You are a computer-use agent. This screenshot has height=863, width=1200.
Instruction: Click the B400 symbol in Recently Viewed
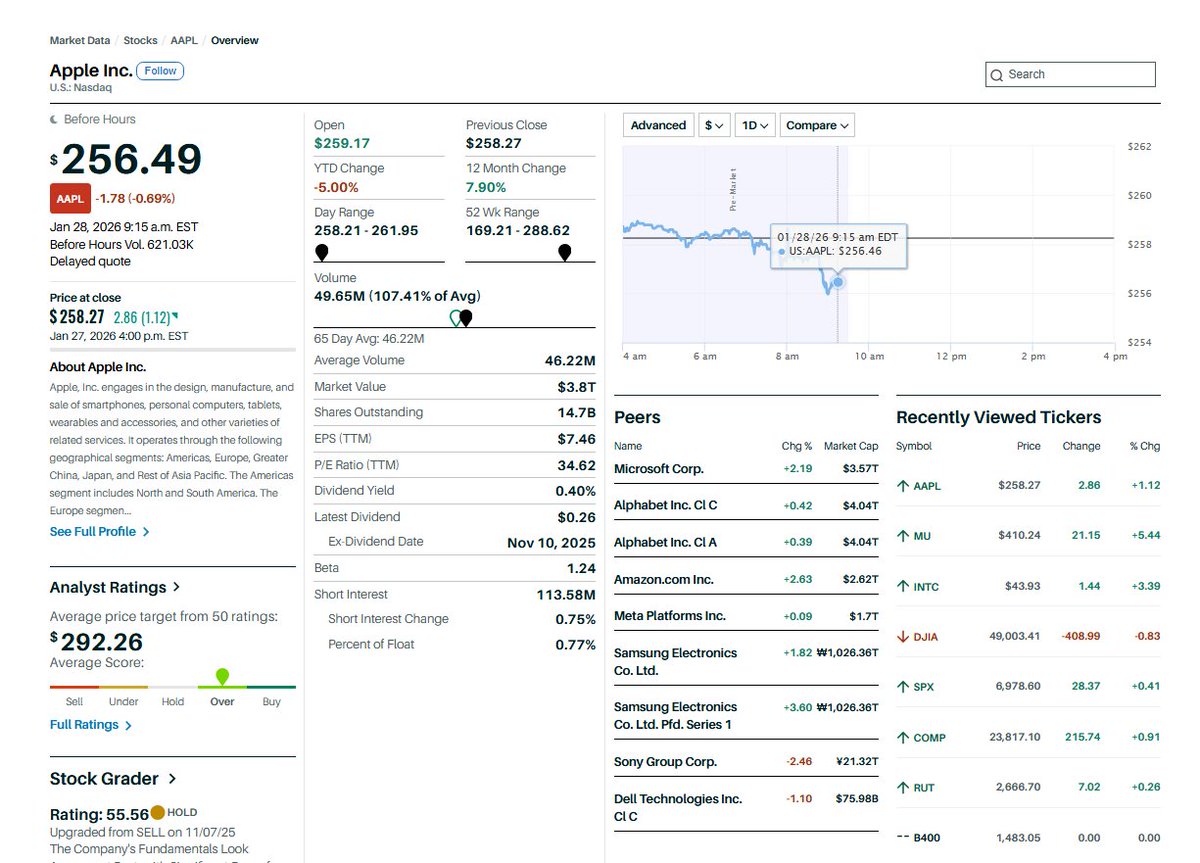click(927, 838)
